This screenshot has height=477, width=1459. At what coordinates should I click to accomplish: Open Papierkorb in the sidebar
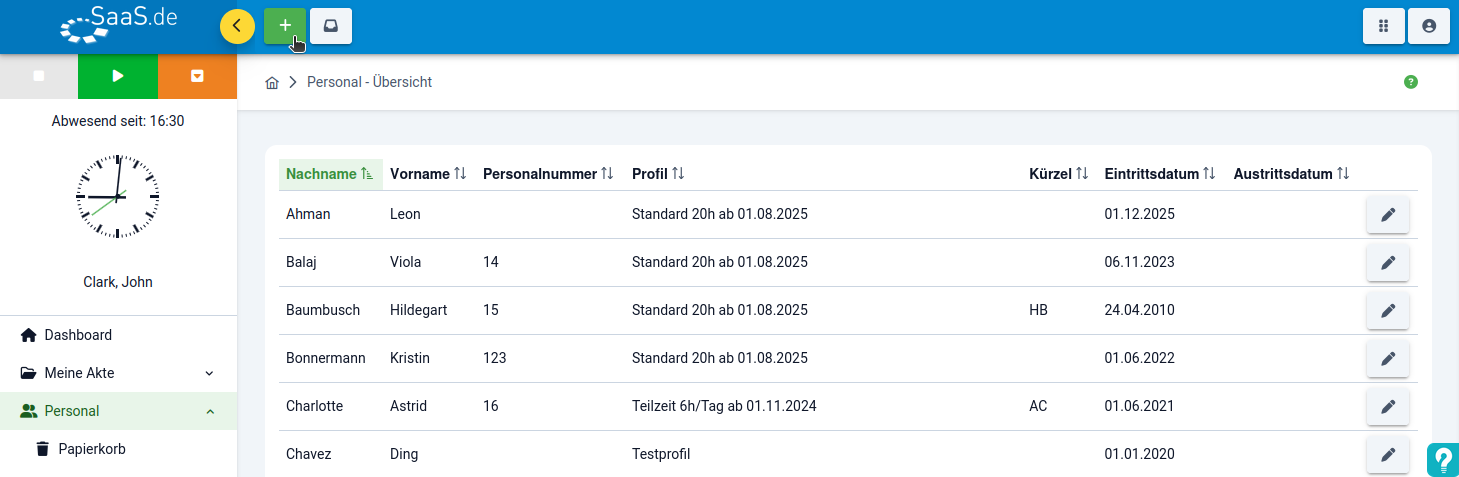(91, 449)
